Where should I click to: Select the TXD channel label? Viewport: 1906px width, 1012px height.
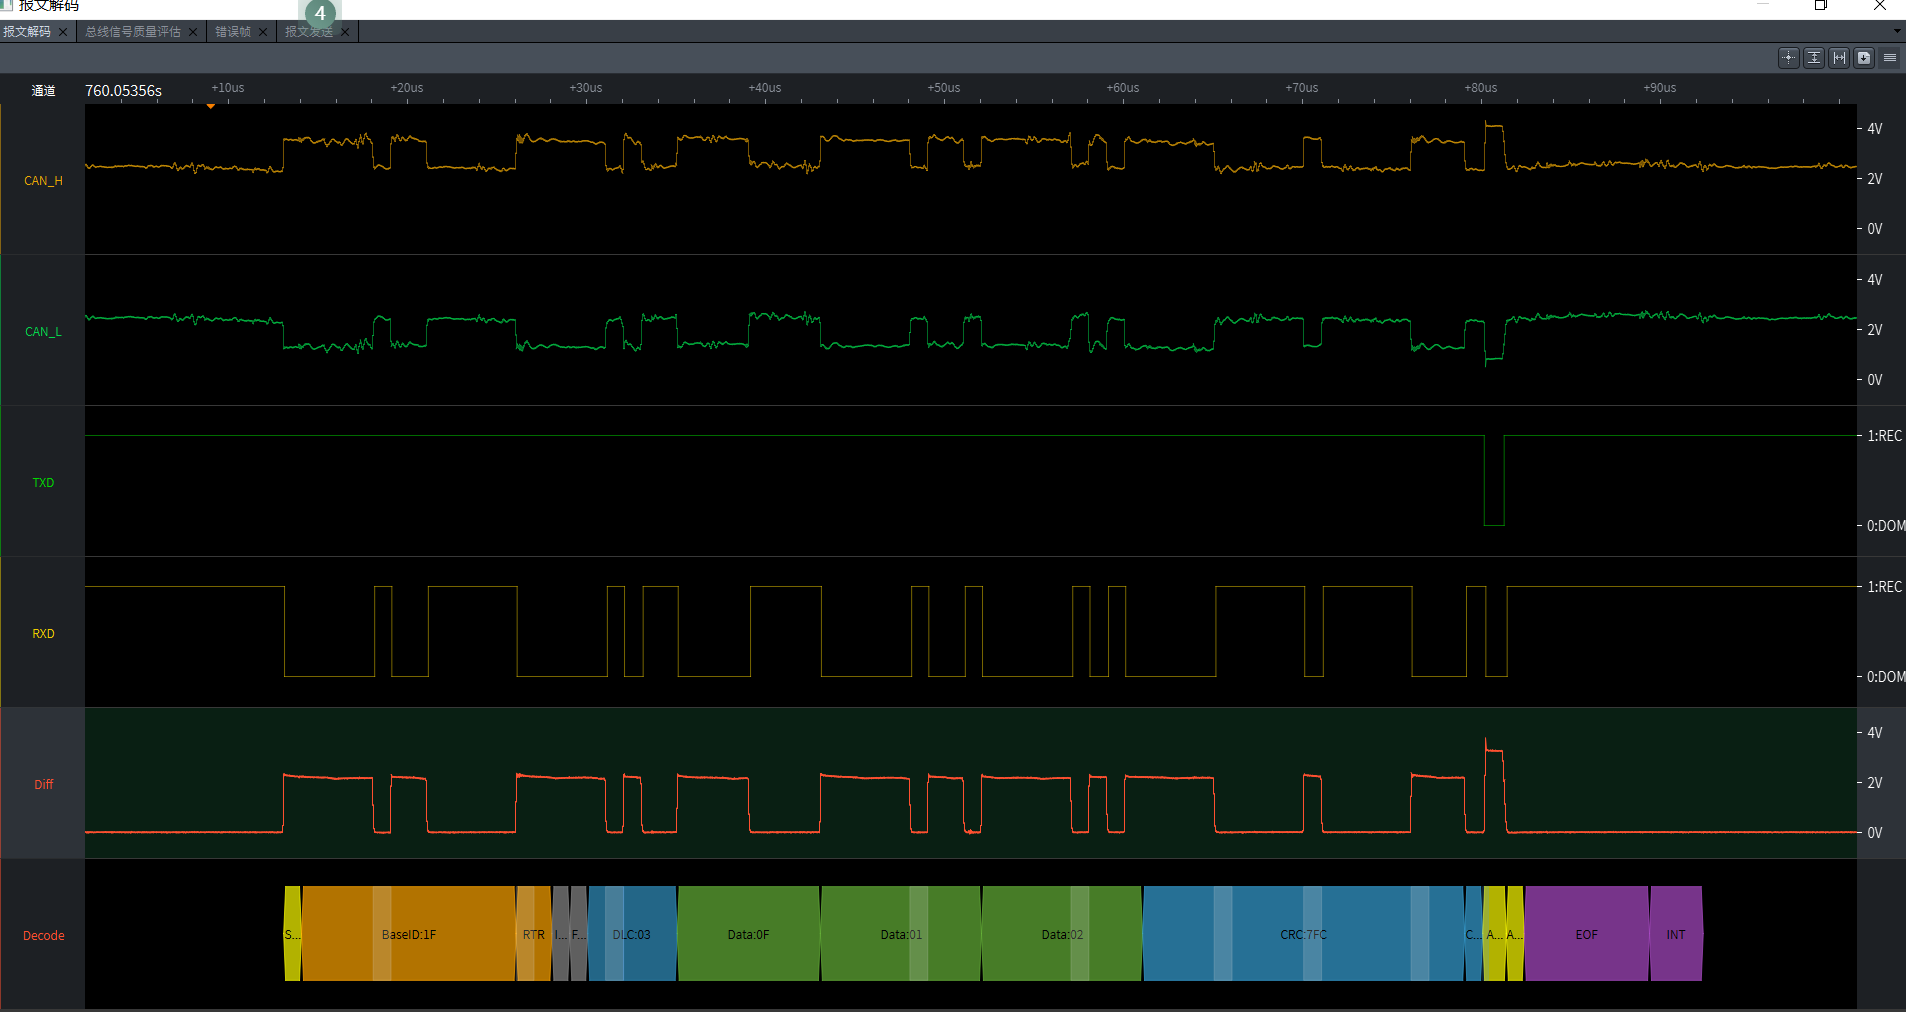coord(43,483)
